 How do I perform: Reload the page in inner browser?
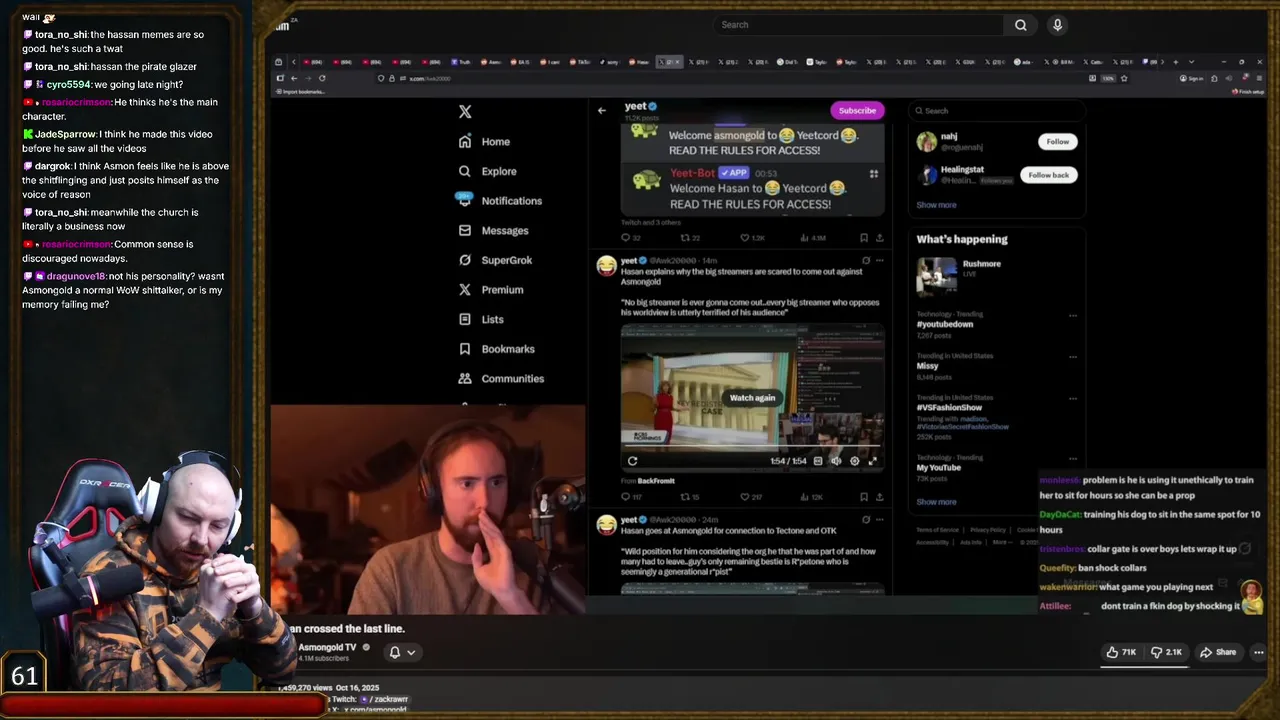tap(322, 78)
